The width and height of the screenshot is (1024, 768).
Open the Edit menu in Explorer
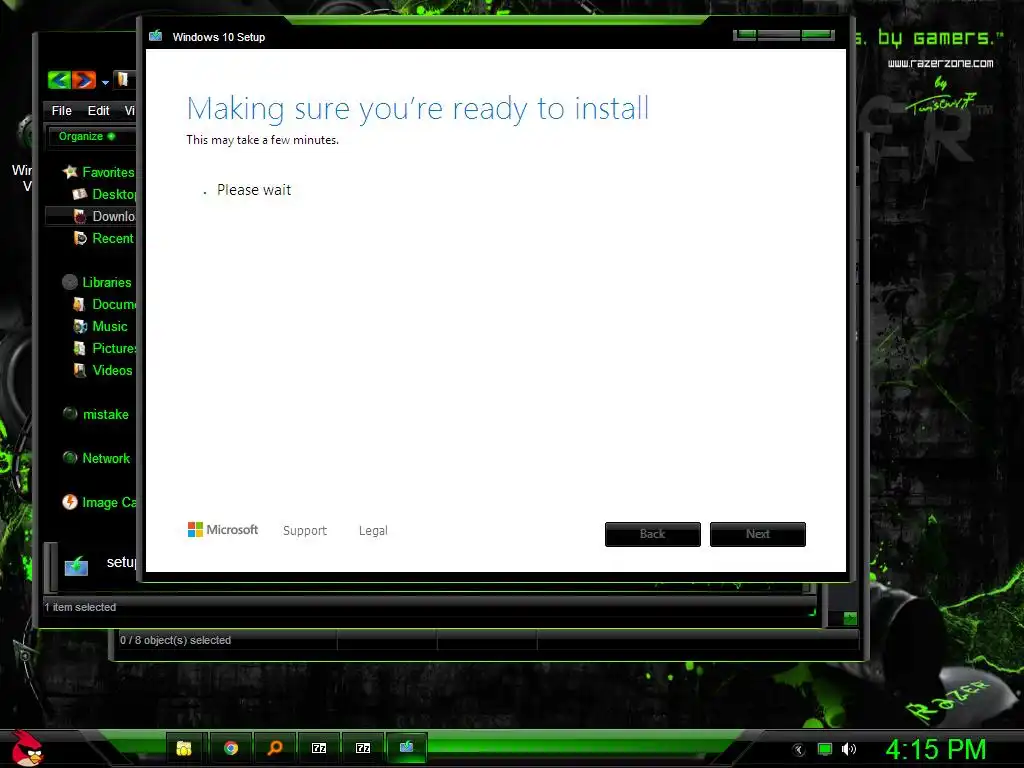click(99, 110)
